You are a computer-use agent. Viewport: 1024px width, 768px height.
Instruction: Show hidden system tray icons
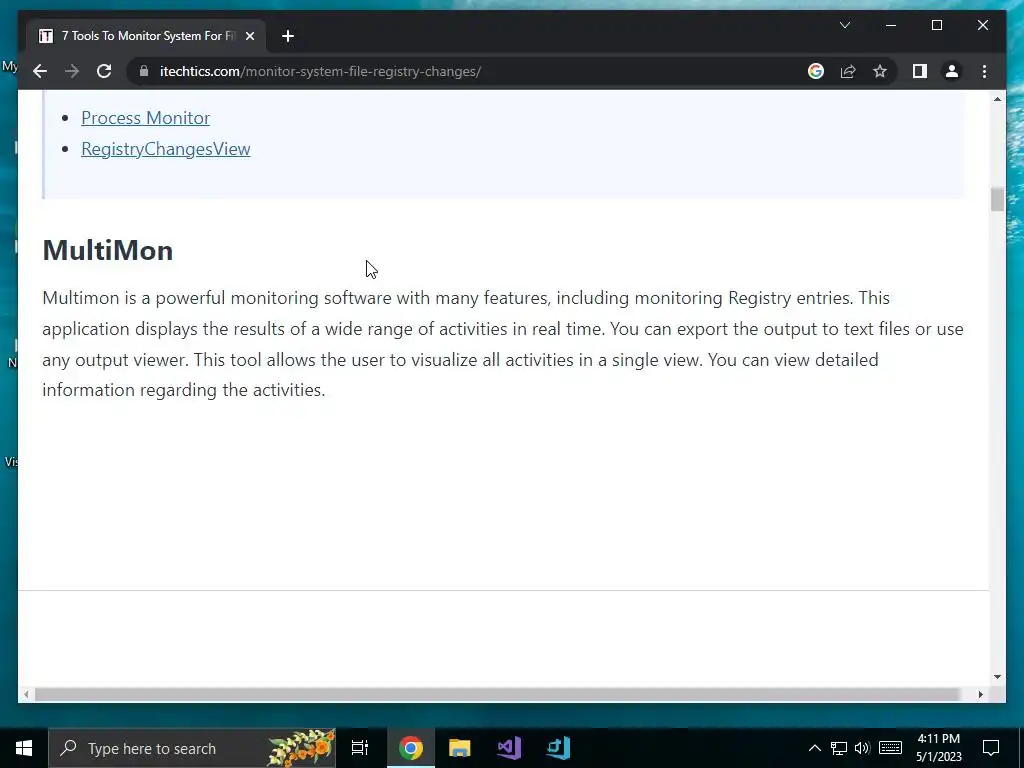click(x=814, y=748)
